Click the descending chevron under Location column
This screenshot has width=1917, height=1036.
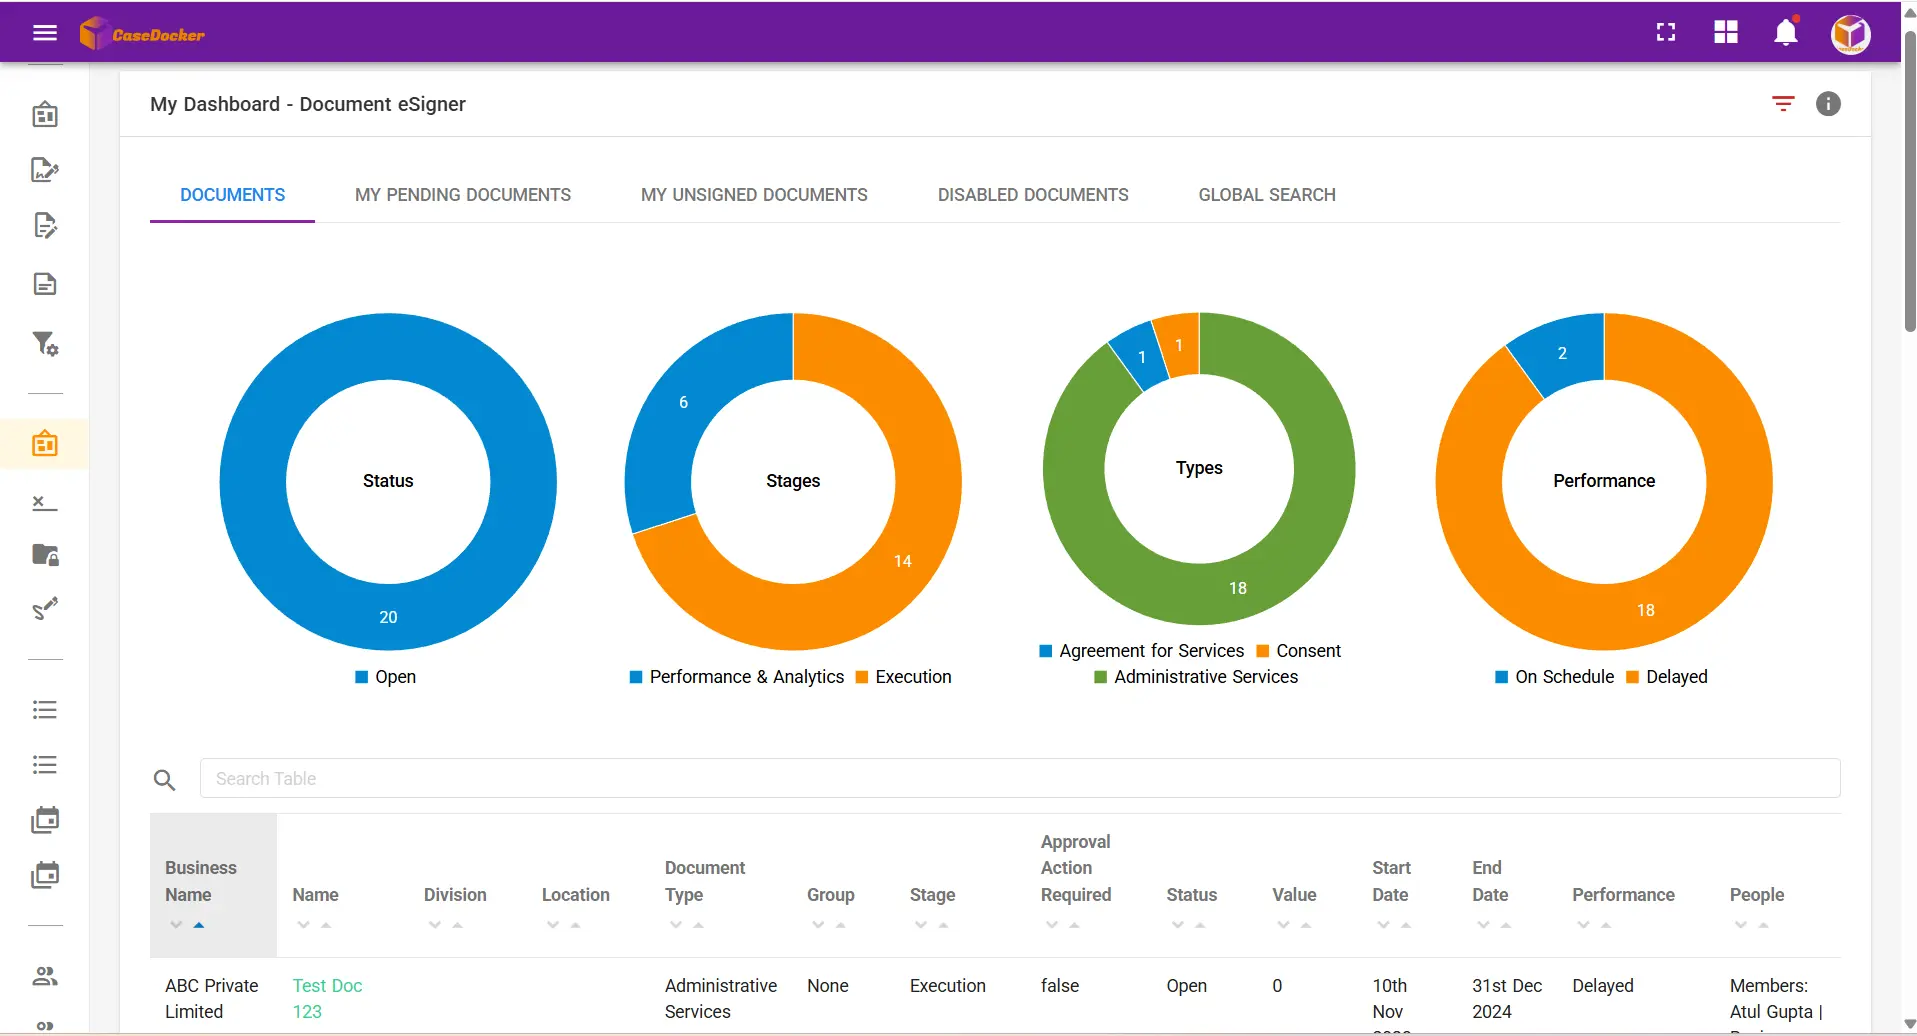click(553, 925)
